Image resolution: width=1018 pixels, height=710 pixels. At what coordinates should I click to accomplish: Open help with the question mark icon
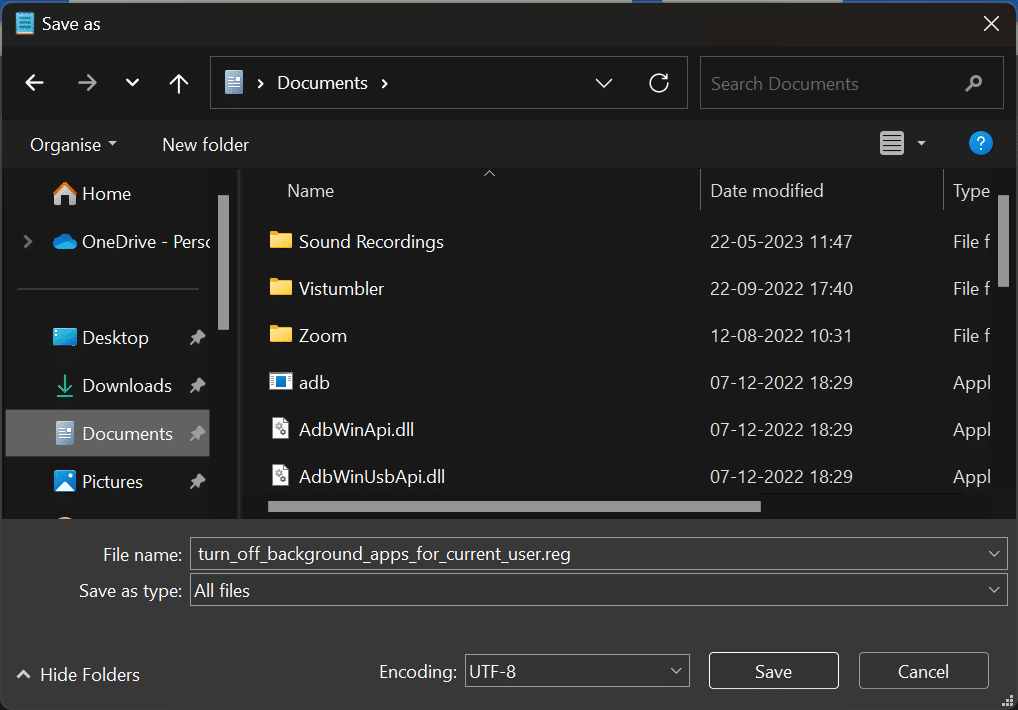(x=980, y=143)
